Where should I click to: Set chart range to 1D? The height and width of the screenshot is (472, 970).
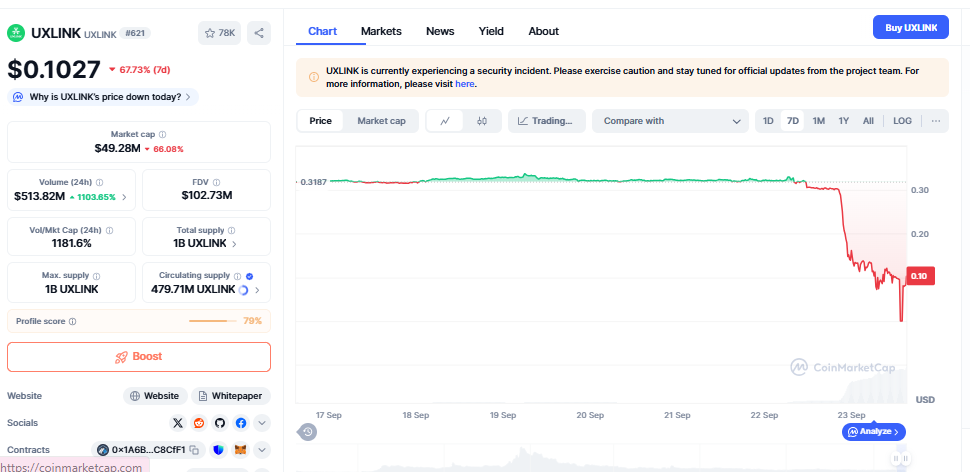click(768, 121)
